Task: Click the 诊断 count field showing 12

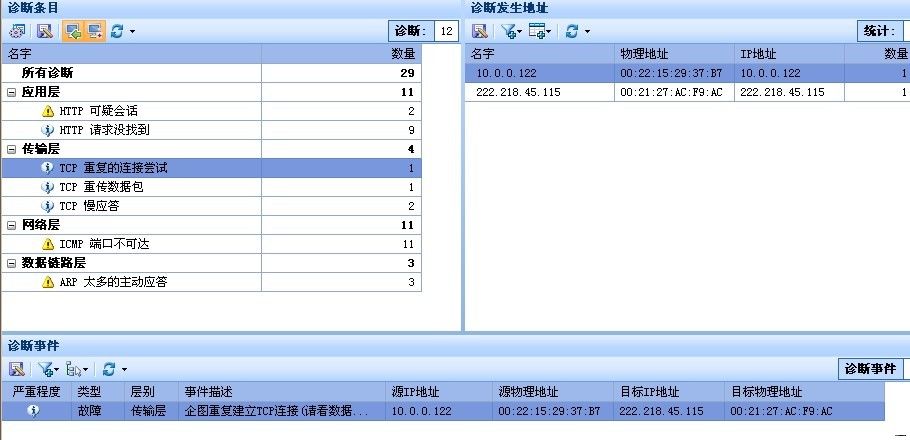Action: pos(446,31)
